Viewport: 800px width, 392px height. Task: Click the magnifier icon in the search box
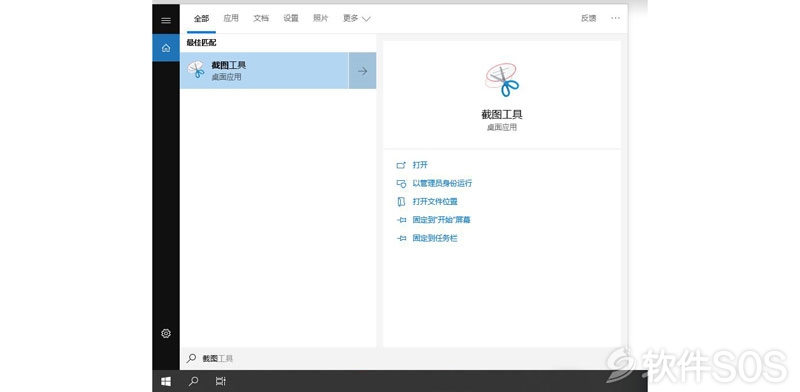[191, 358]
